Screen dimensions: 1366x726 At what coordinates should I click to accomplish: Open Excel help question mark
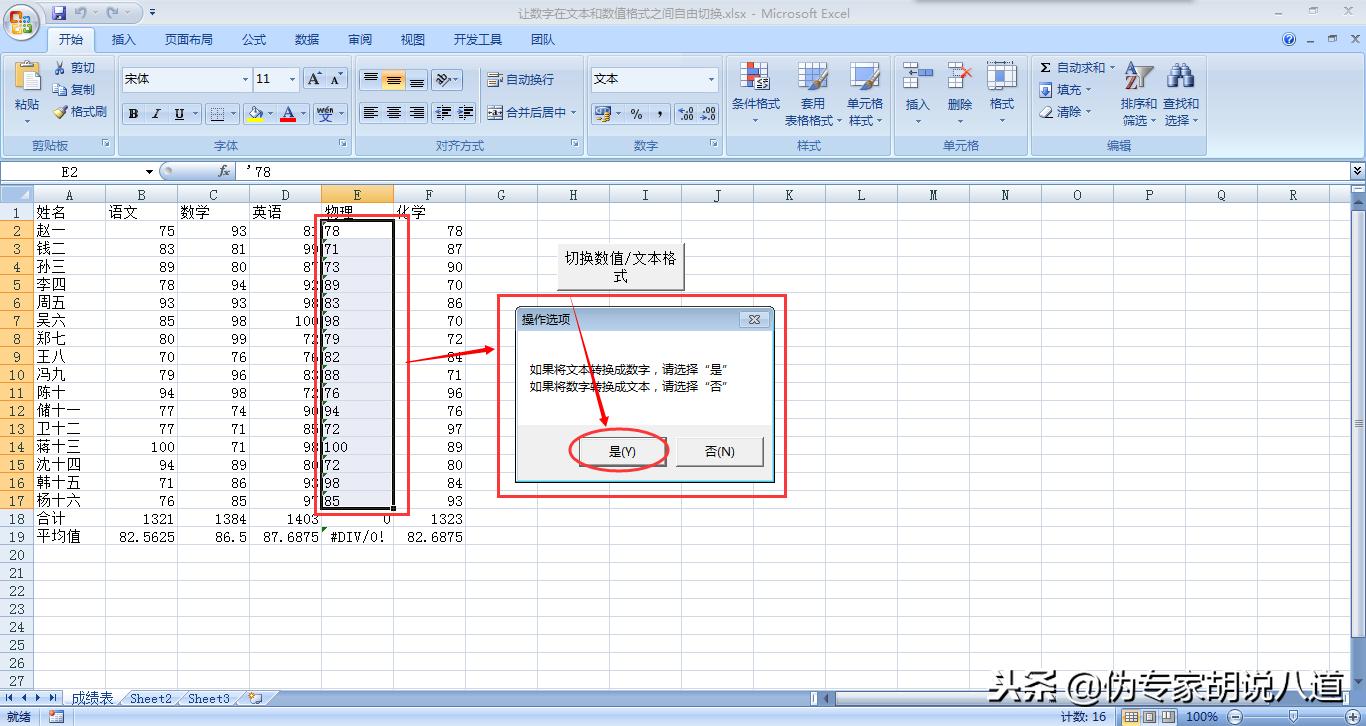(1289, 40)
